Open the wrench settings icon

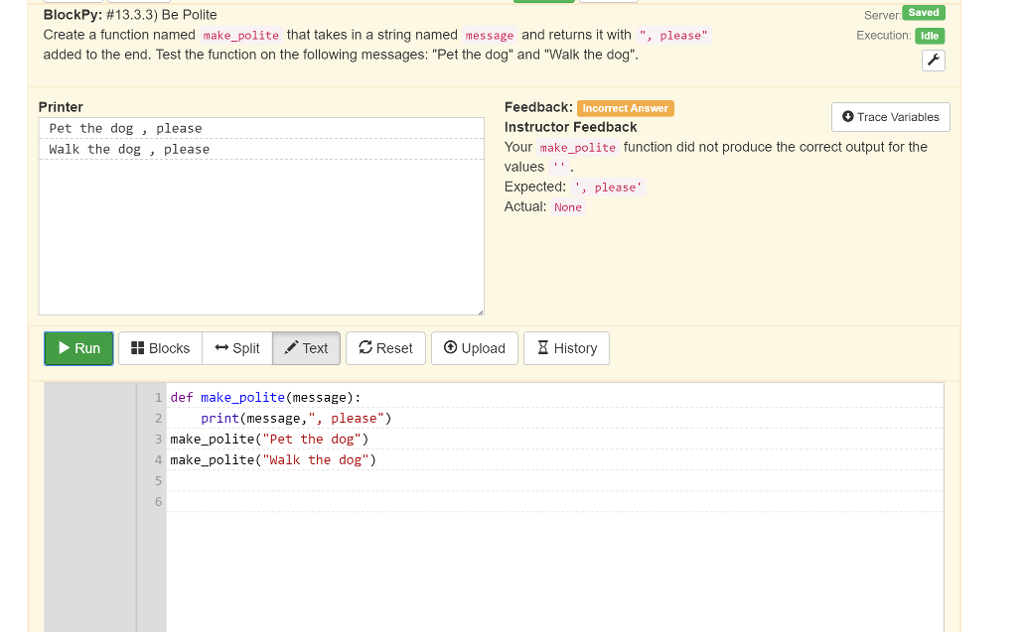click(933, 60)
